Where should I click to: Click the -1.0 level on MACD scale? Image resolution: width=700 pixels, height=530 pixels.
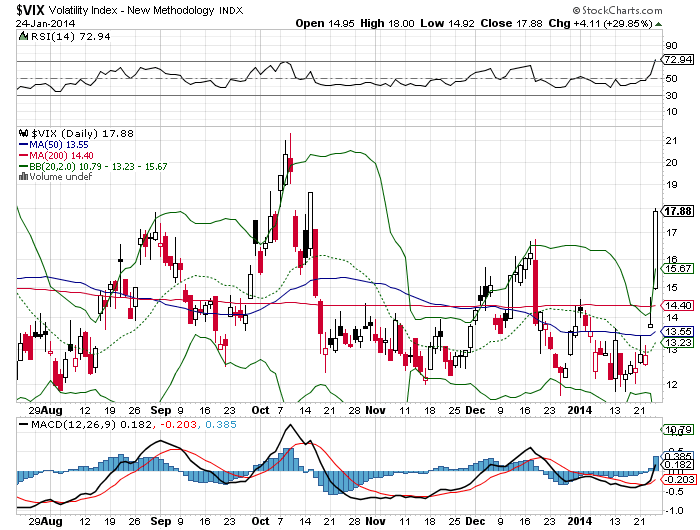pyautogui.click(x=673, y=511)
